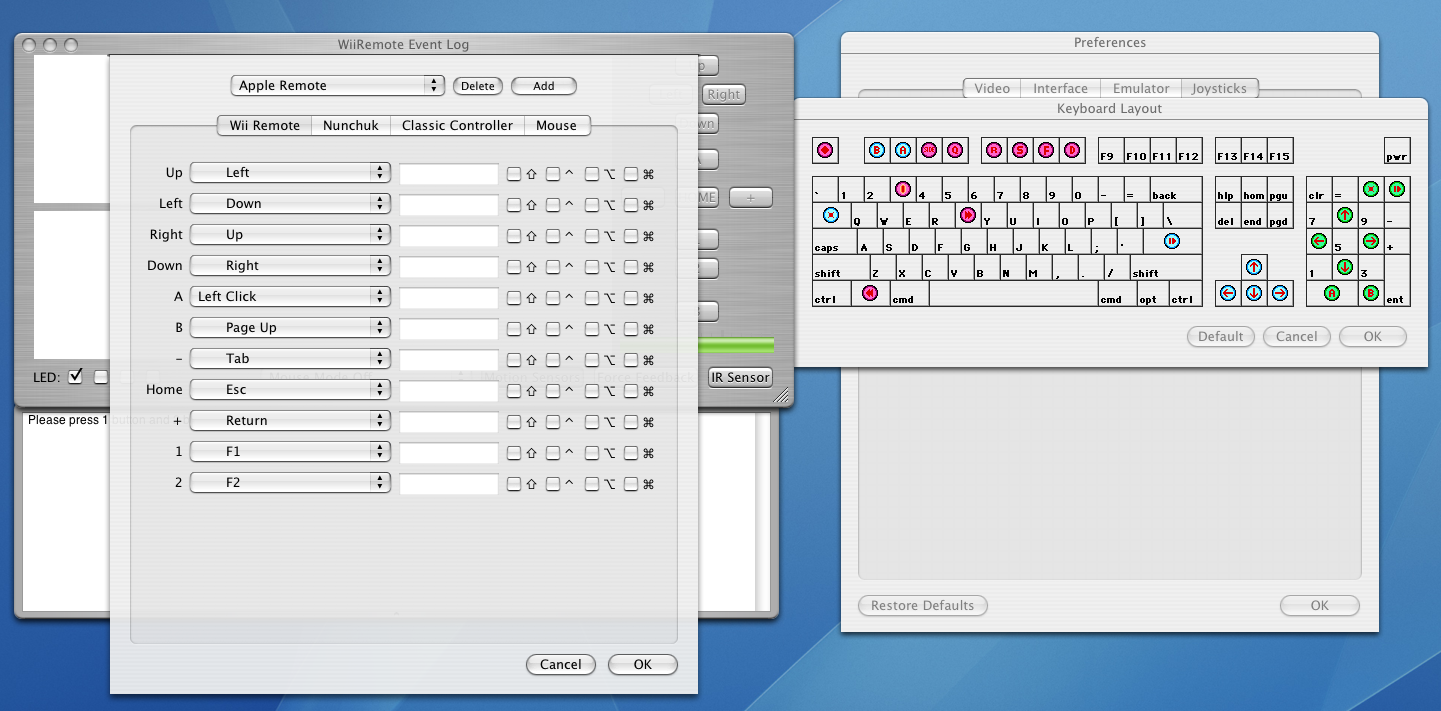Switch to the Classic Controller tab
The height and width of the screenshot is (711, 1441).
point(457,126)
